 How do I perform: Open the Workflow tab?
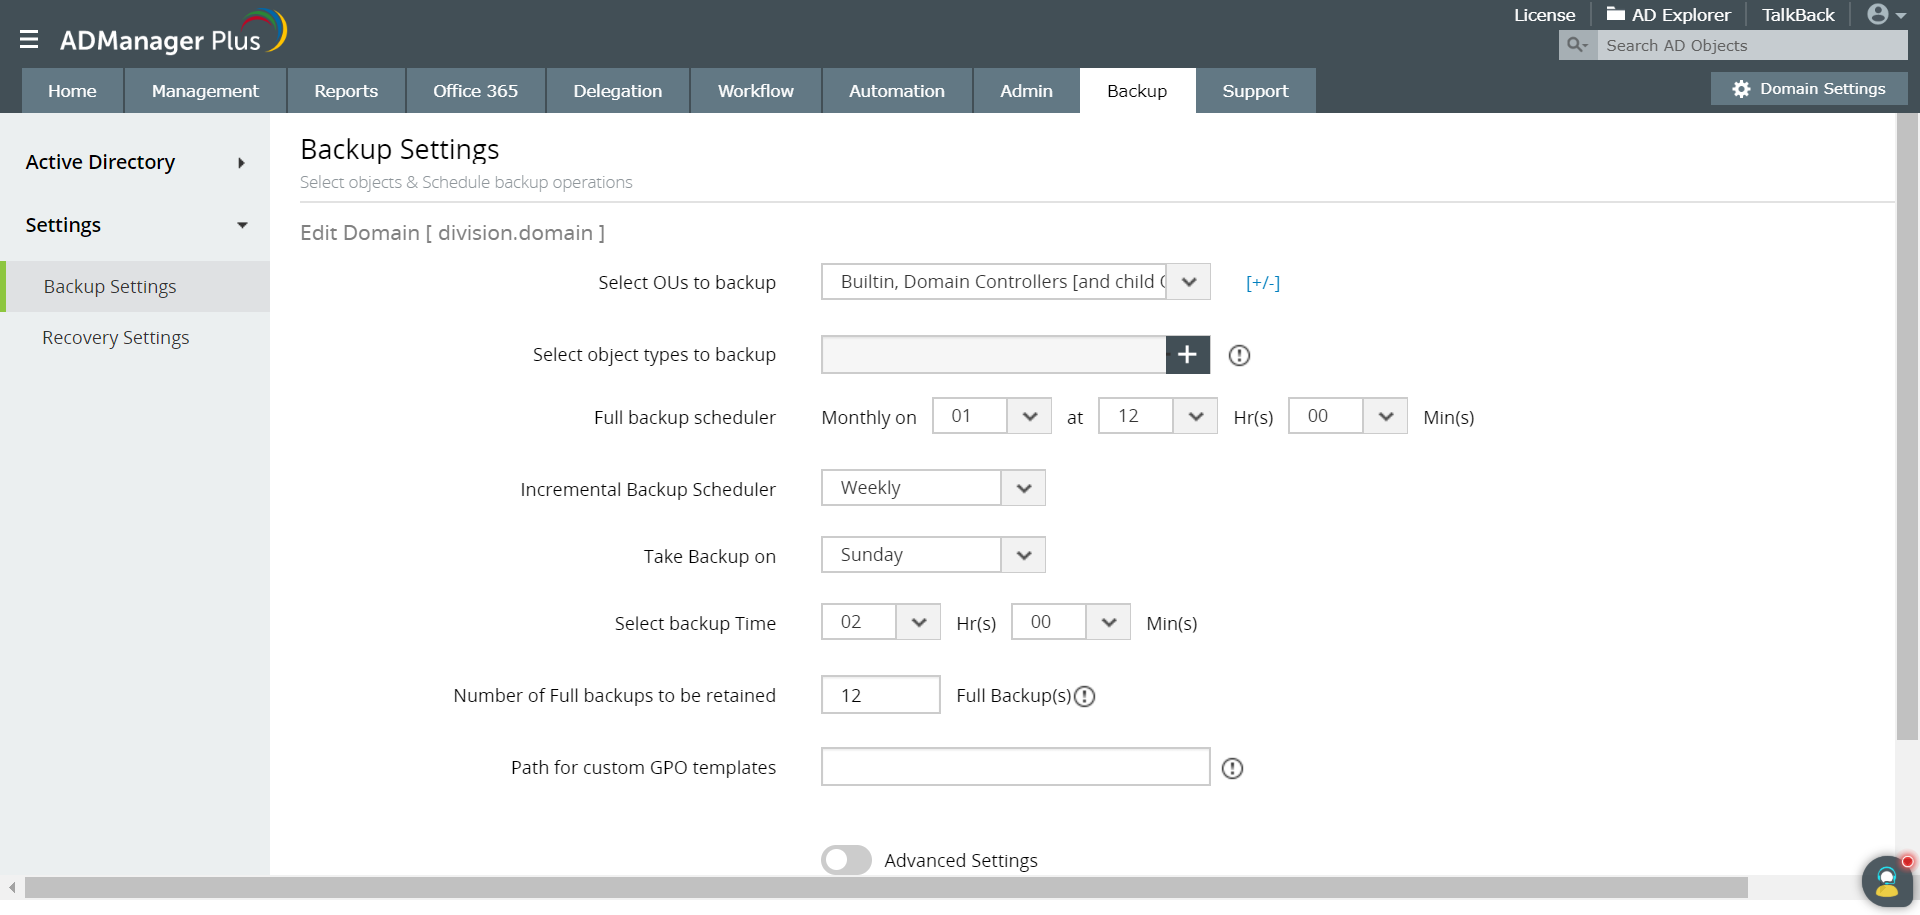[x=755, y=91]
